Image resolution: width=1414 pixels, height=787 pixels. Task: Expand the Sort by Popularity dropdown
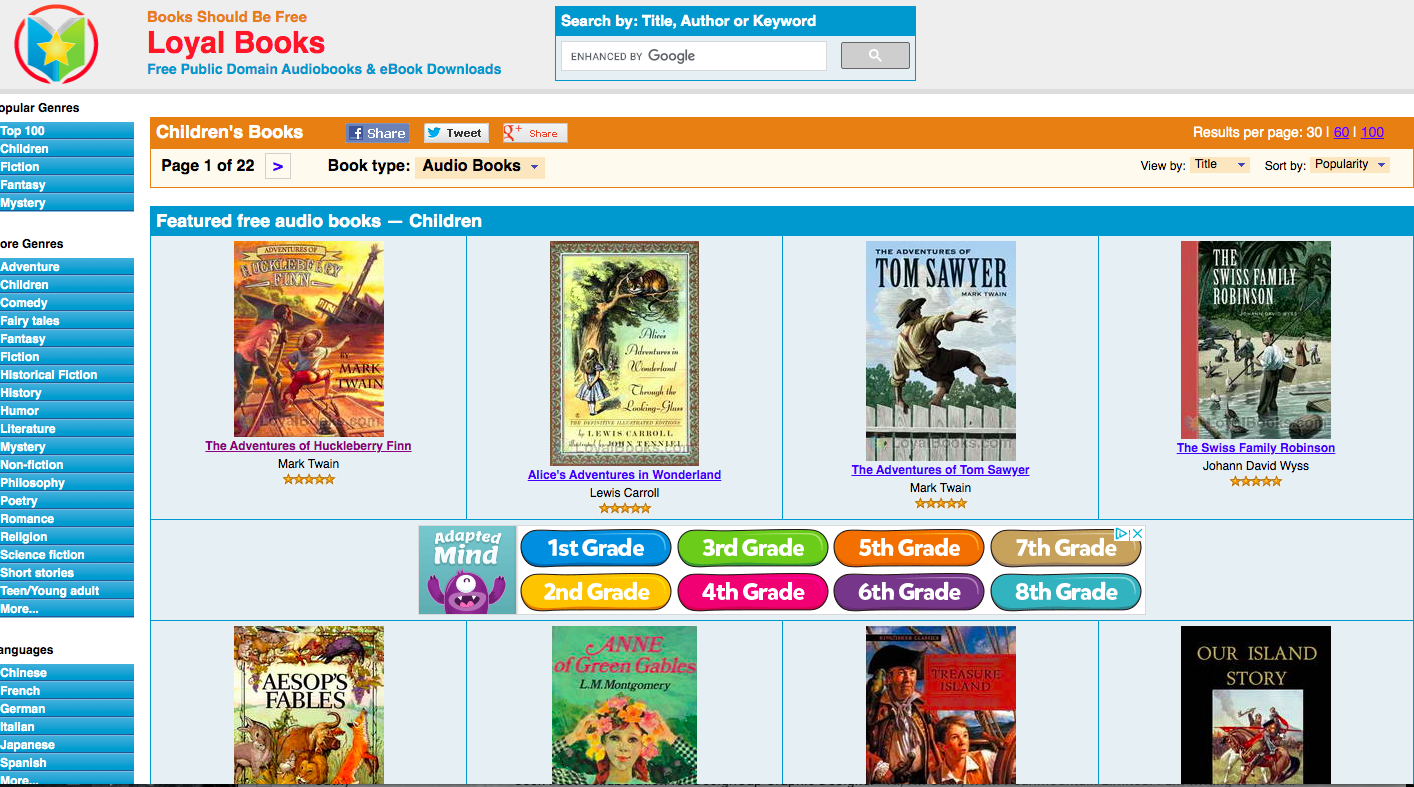point(1350,165)
